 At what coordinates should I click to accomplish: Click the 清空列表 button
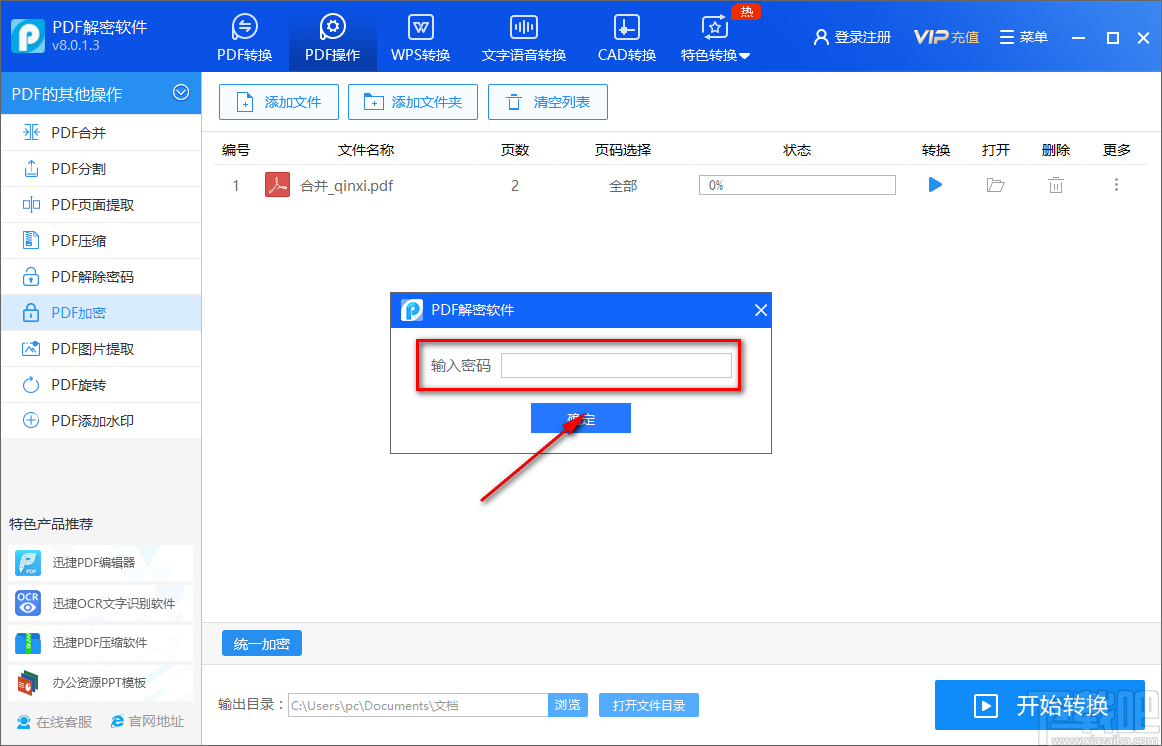click(548, 102)
